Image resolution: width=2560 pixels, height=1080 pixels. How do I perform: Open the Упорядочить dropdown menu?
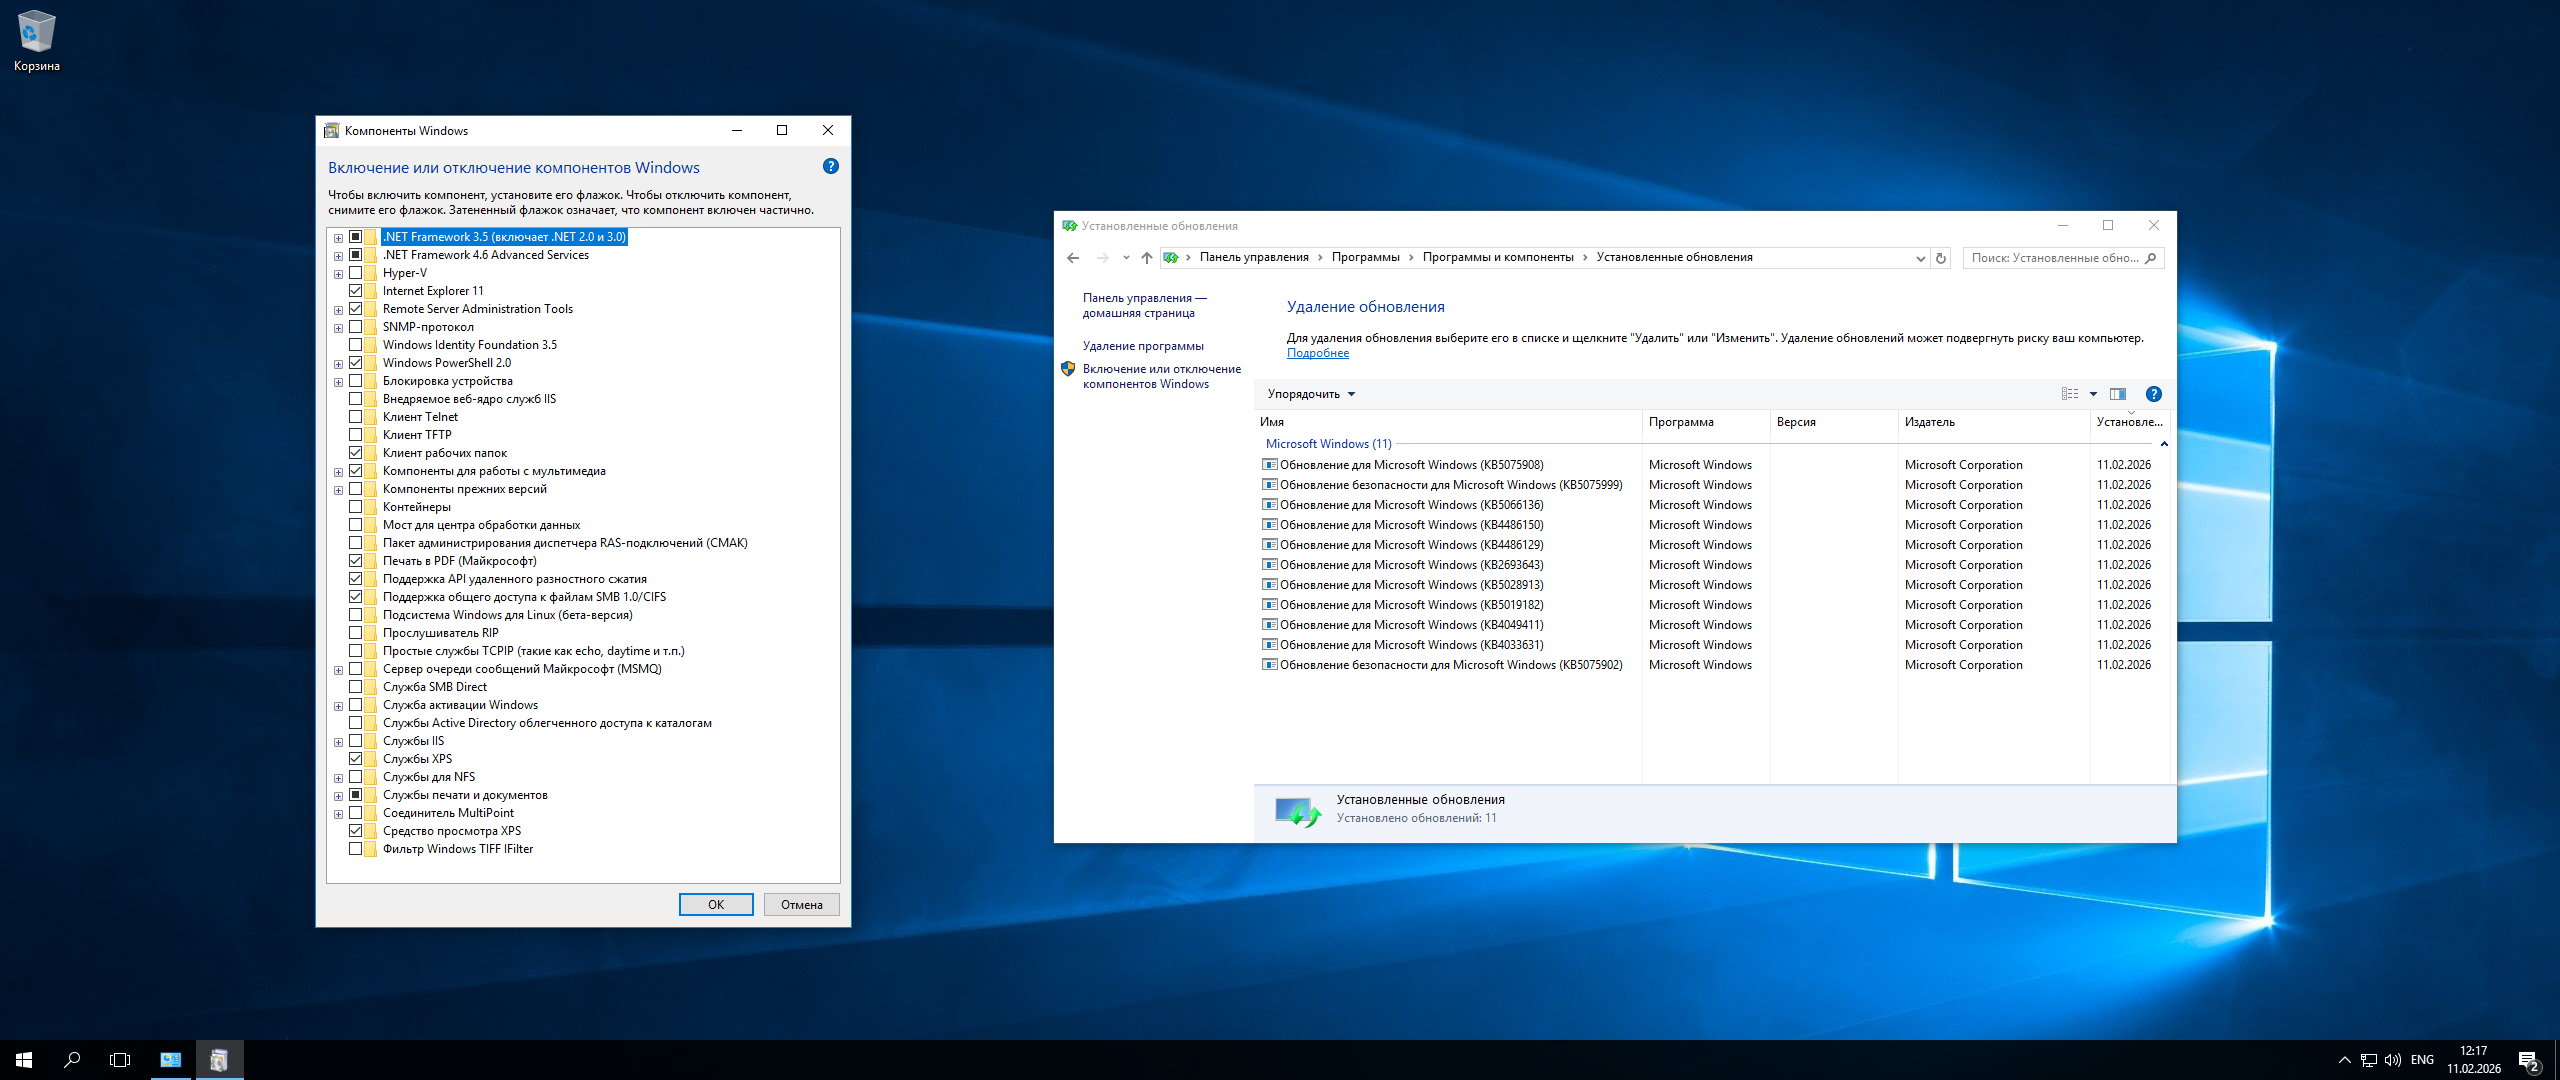(1310, 394)
